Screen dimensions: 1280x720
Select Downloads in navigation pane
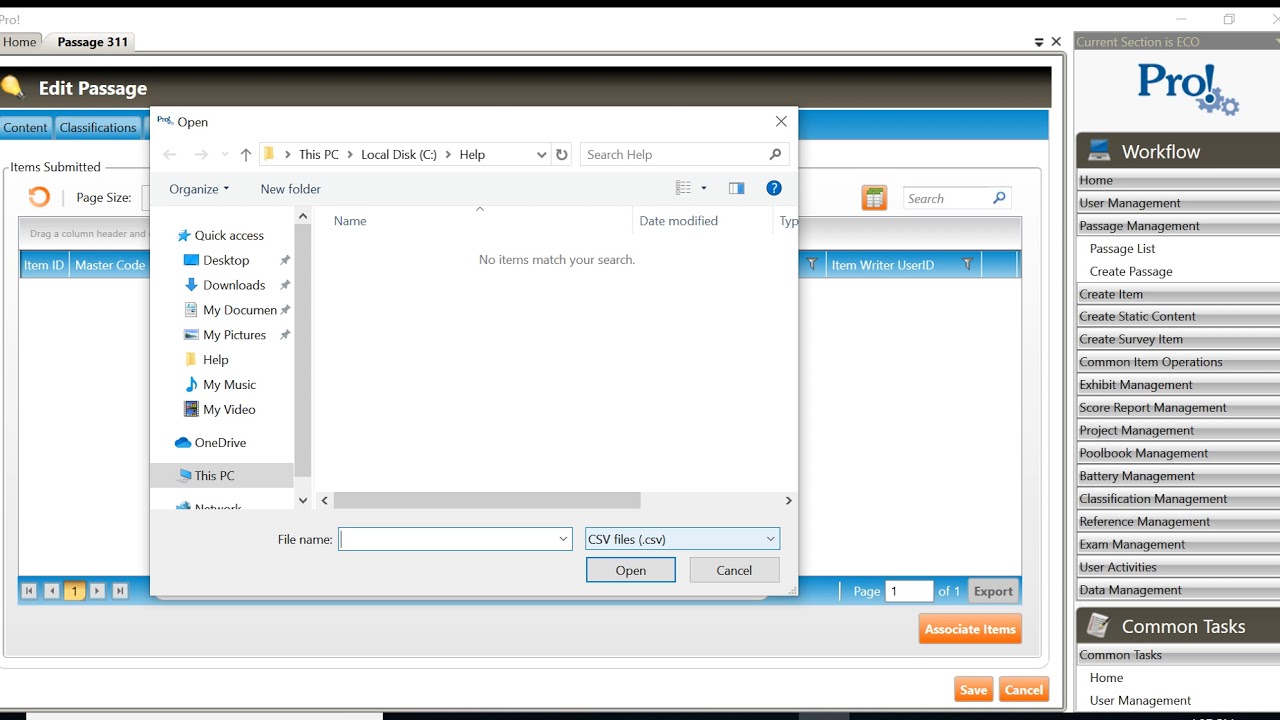234,285
